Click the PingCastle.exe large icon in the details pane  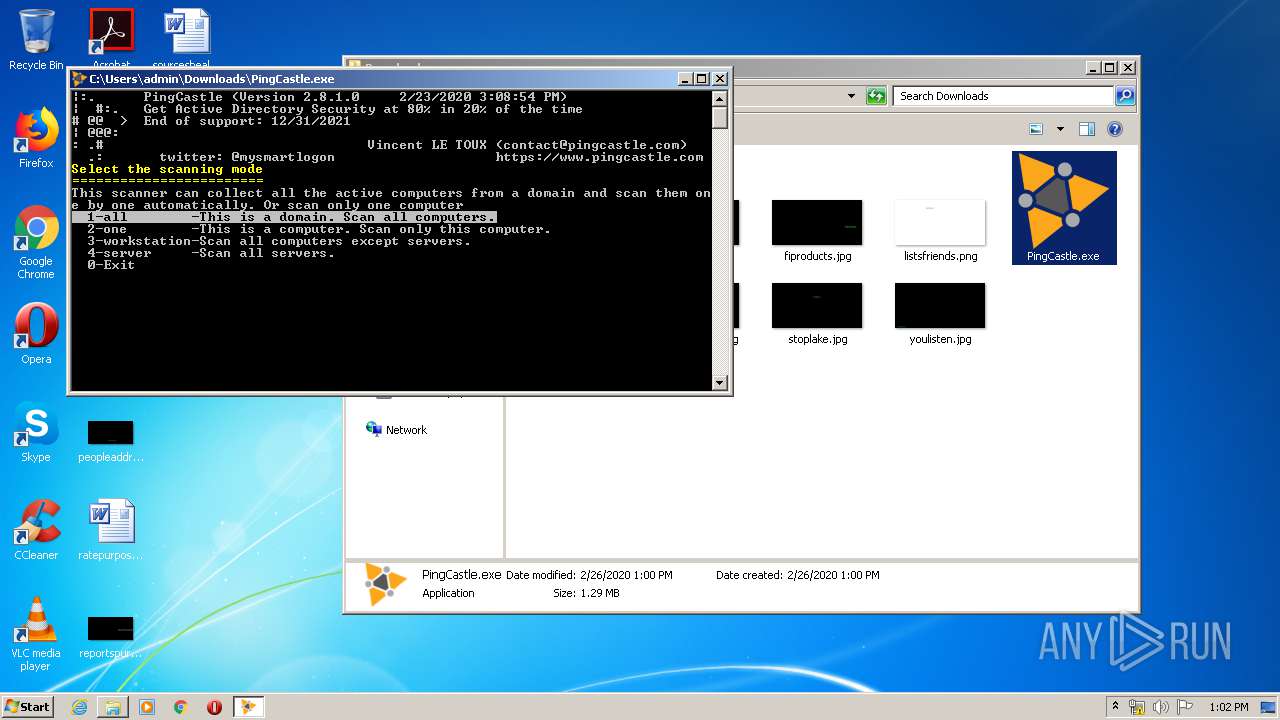point(385,584)
